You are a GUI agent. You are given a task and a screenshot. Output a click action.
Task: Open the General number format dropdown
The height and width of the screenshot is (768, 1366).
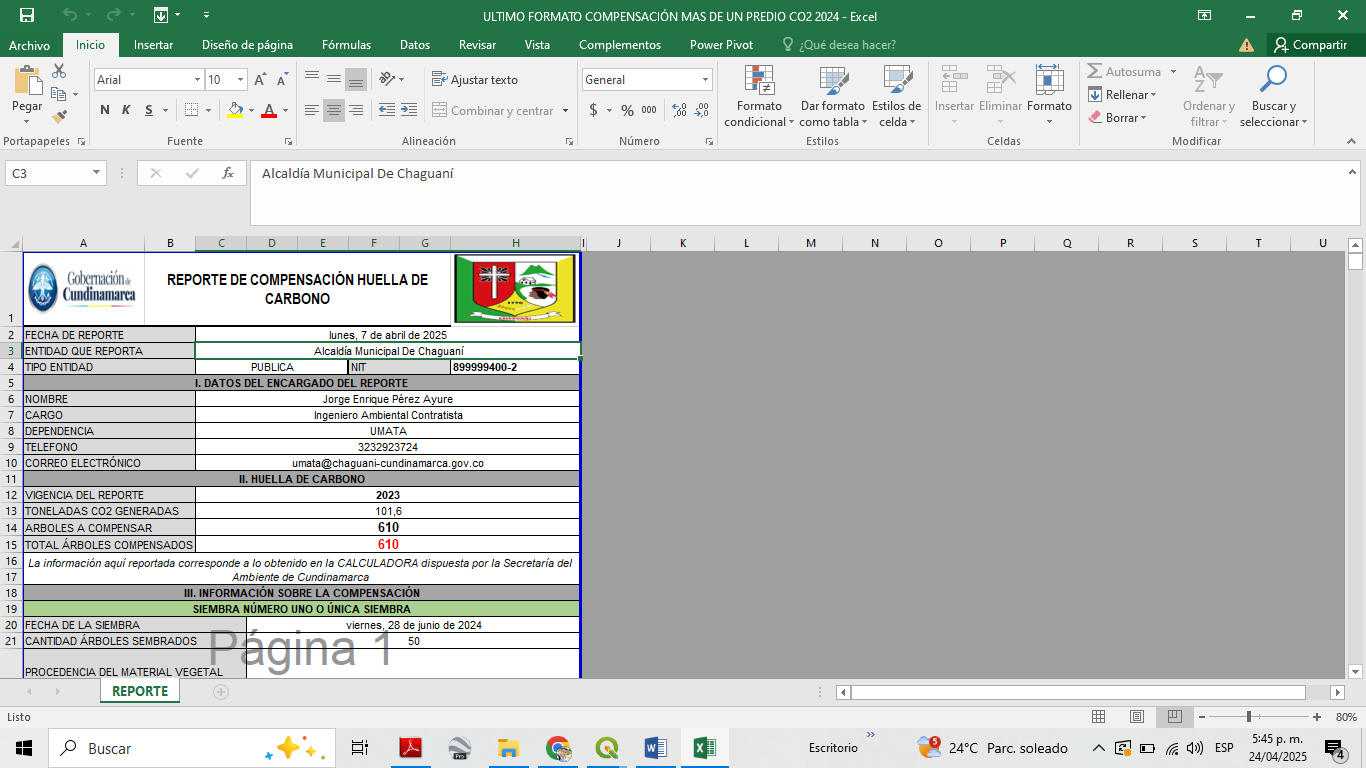pos(705,80)
